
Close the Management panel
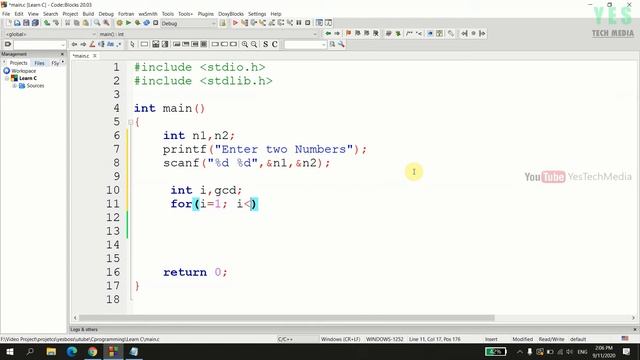pyautogui.click(x=62, y=54)
